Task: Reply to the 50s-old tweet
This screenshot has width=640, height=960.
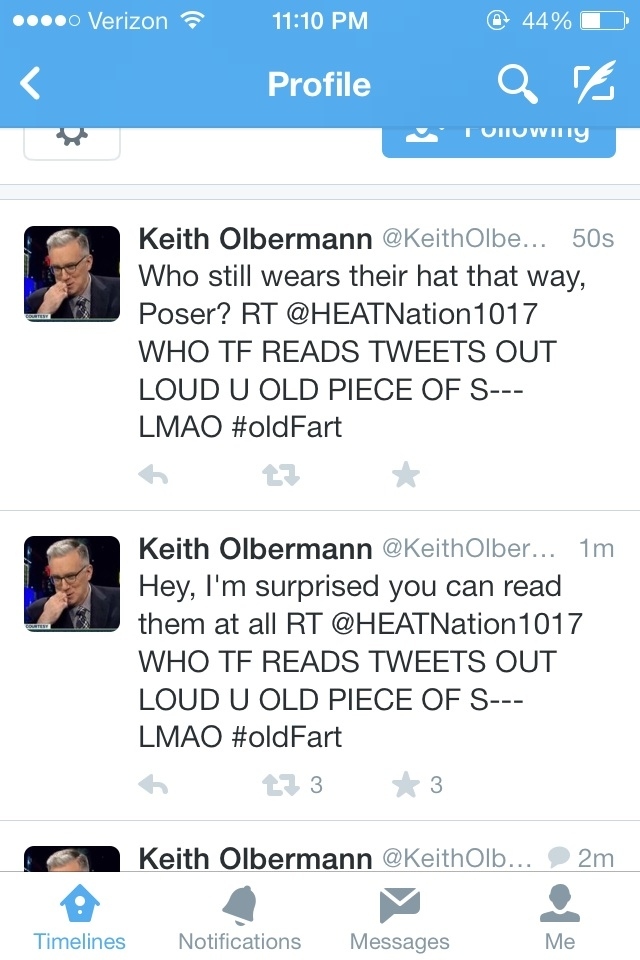Action: point(153,474)
